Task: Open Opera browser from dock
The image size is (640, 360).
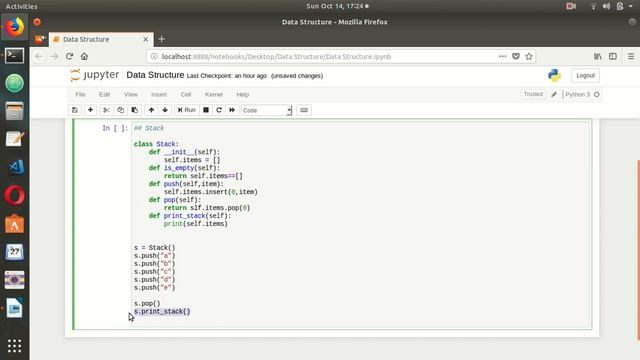Action: pos(14,195)
